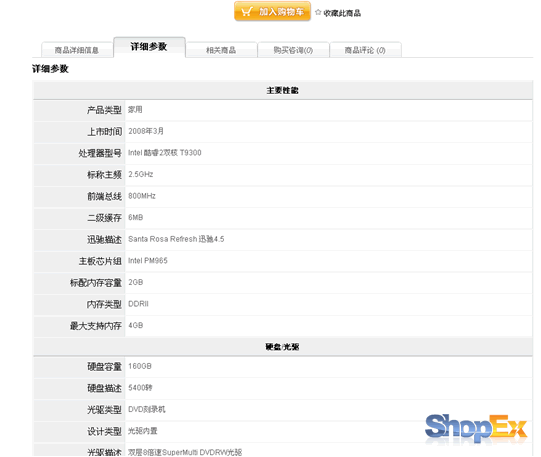Click the 5400转 value

[140, 388]
